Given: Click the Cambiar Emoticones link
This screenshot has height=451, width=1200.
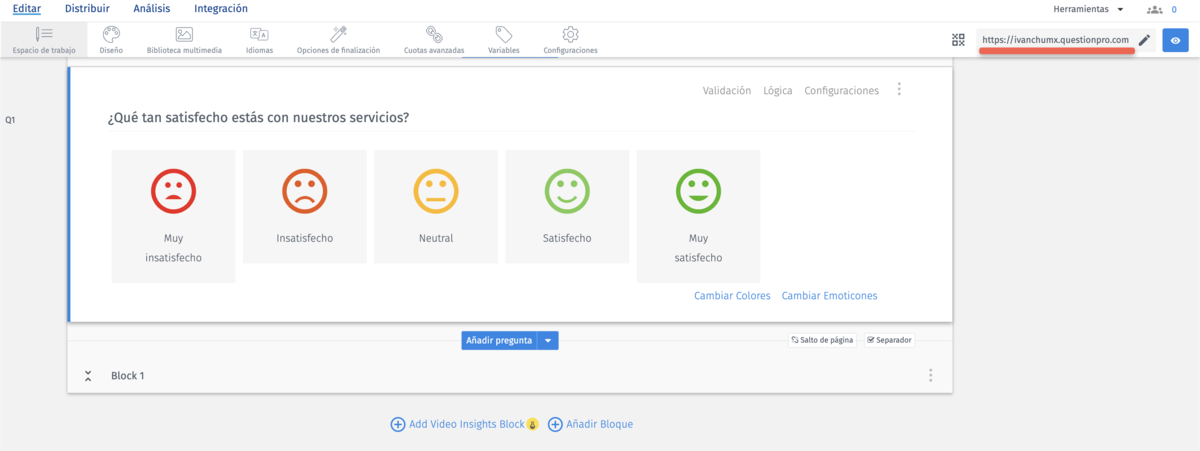Looking at the screenshot, I should pos(829,296).
